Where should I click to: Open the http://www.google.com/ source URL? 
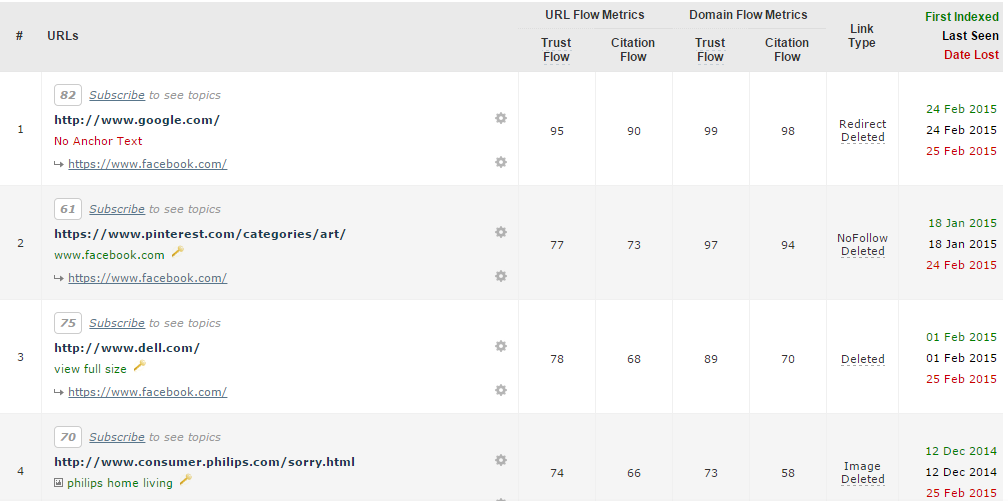point(137,120)
